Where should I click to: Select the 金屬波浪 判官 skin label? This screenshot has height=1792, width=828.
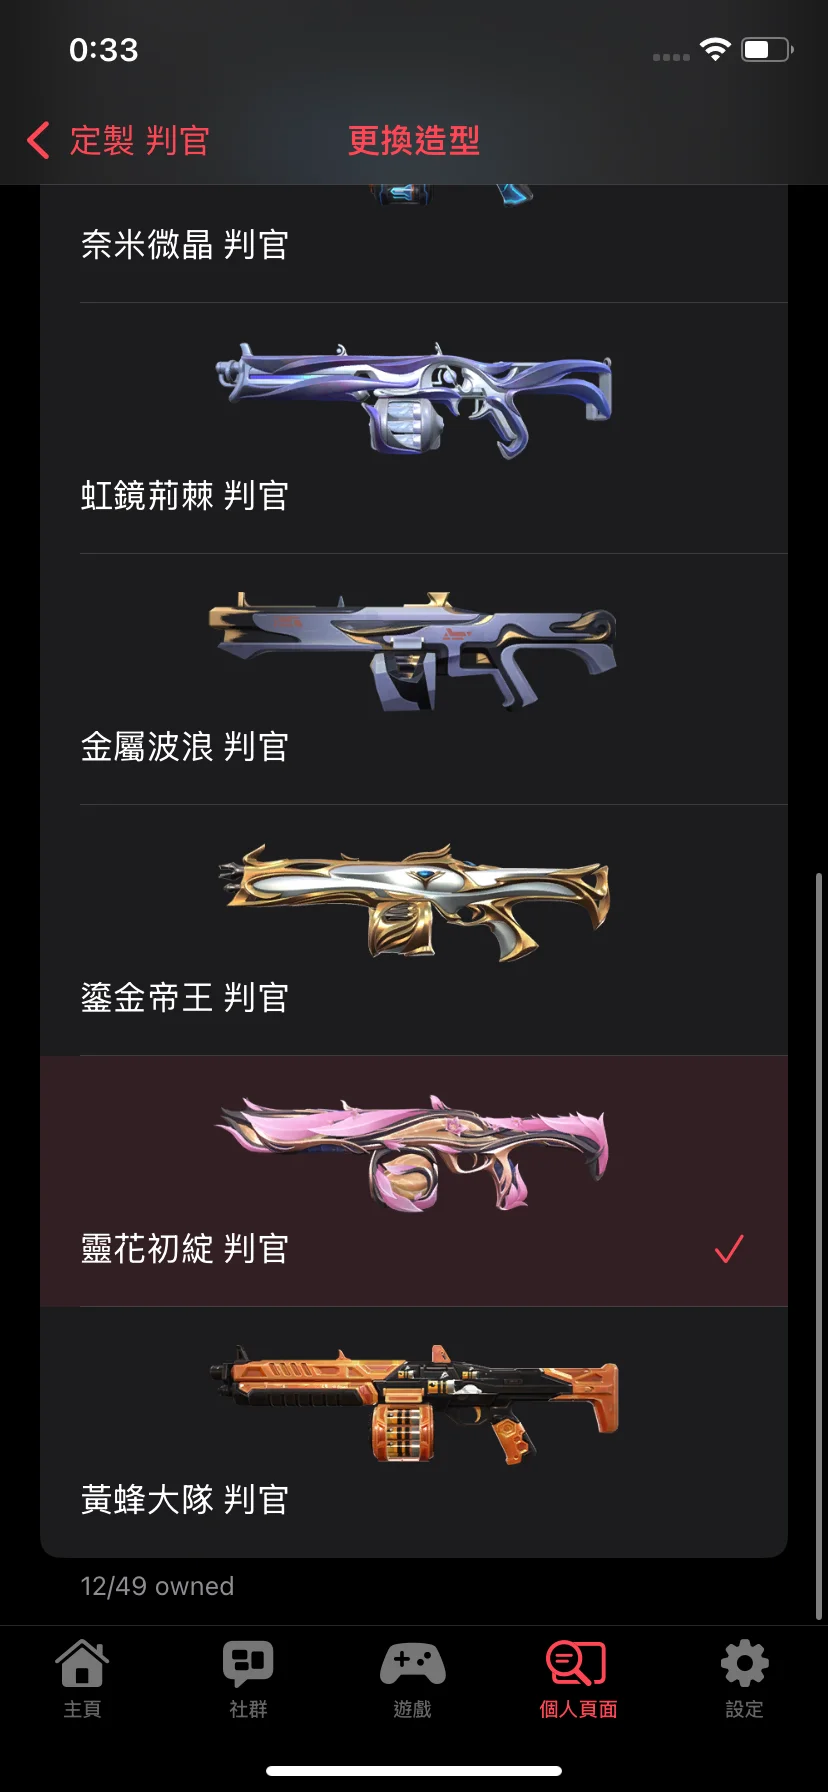click(185, 747)
